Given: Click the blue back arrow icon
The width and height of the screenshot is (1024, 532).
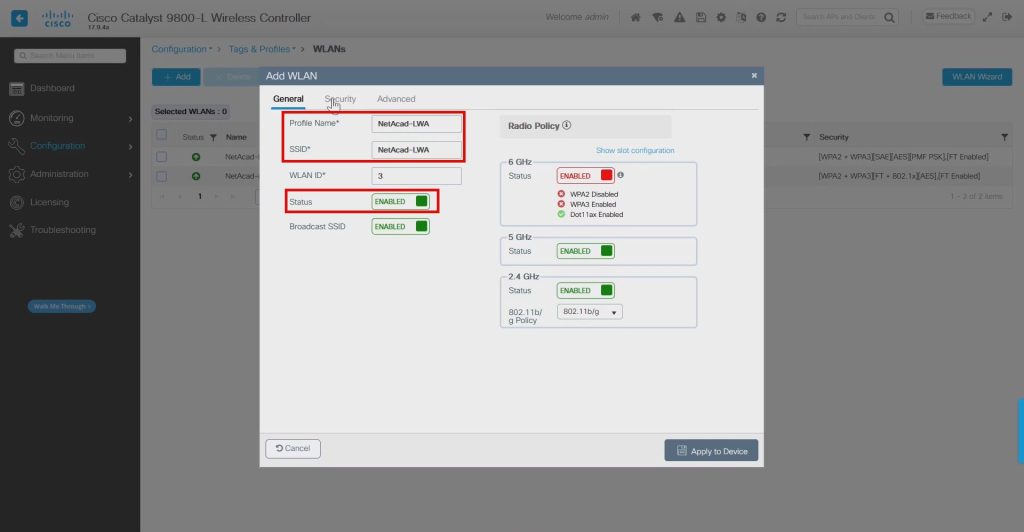Looking at the screenshot, I should (x=20, y=18).
